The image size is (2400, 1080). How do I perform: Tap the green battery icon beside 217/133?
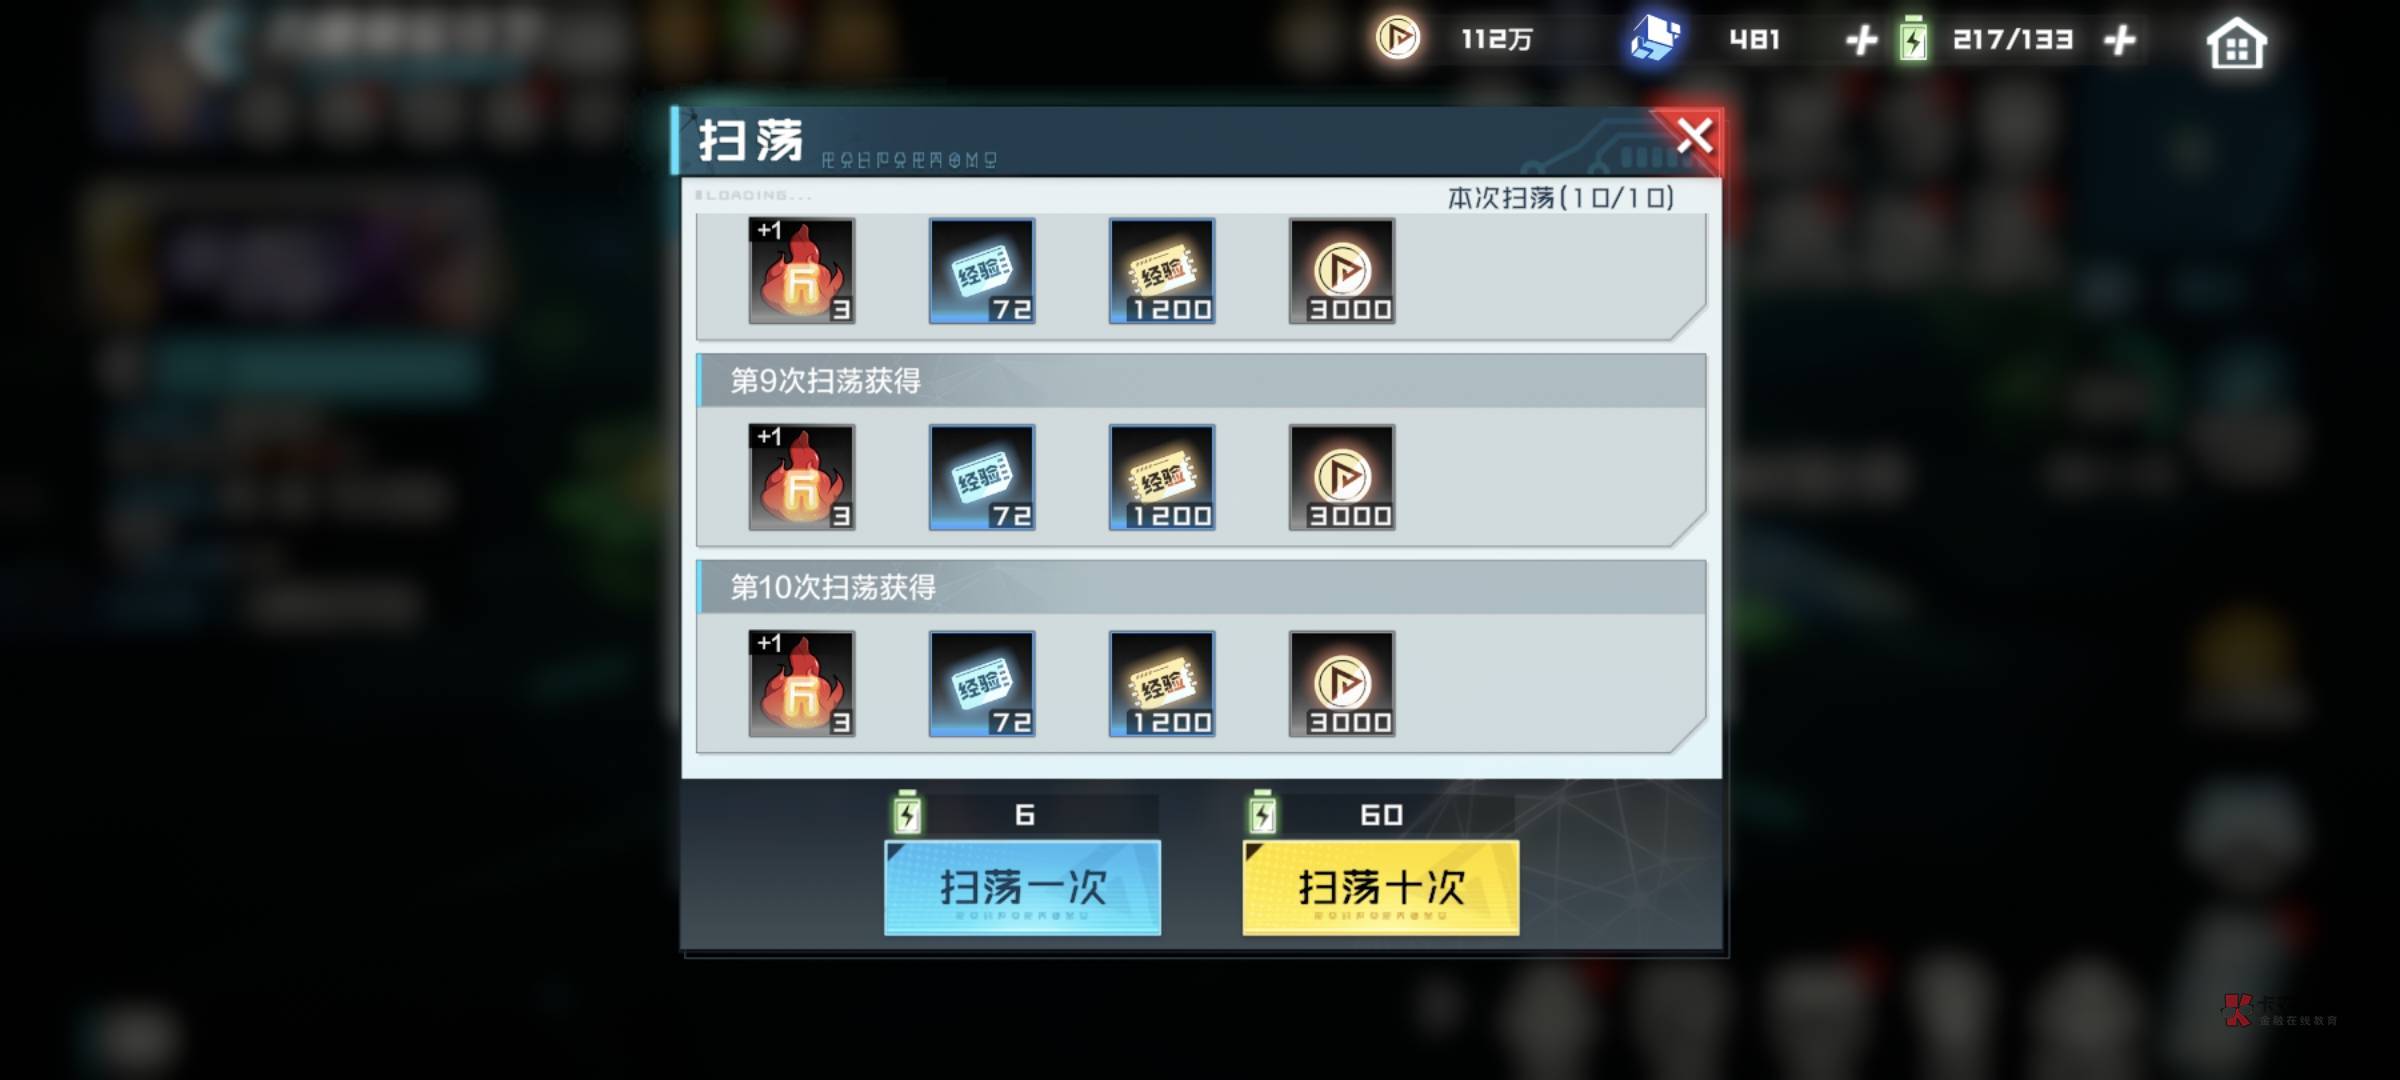coord(1912,40)
